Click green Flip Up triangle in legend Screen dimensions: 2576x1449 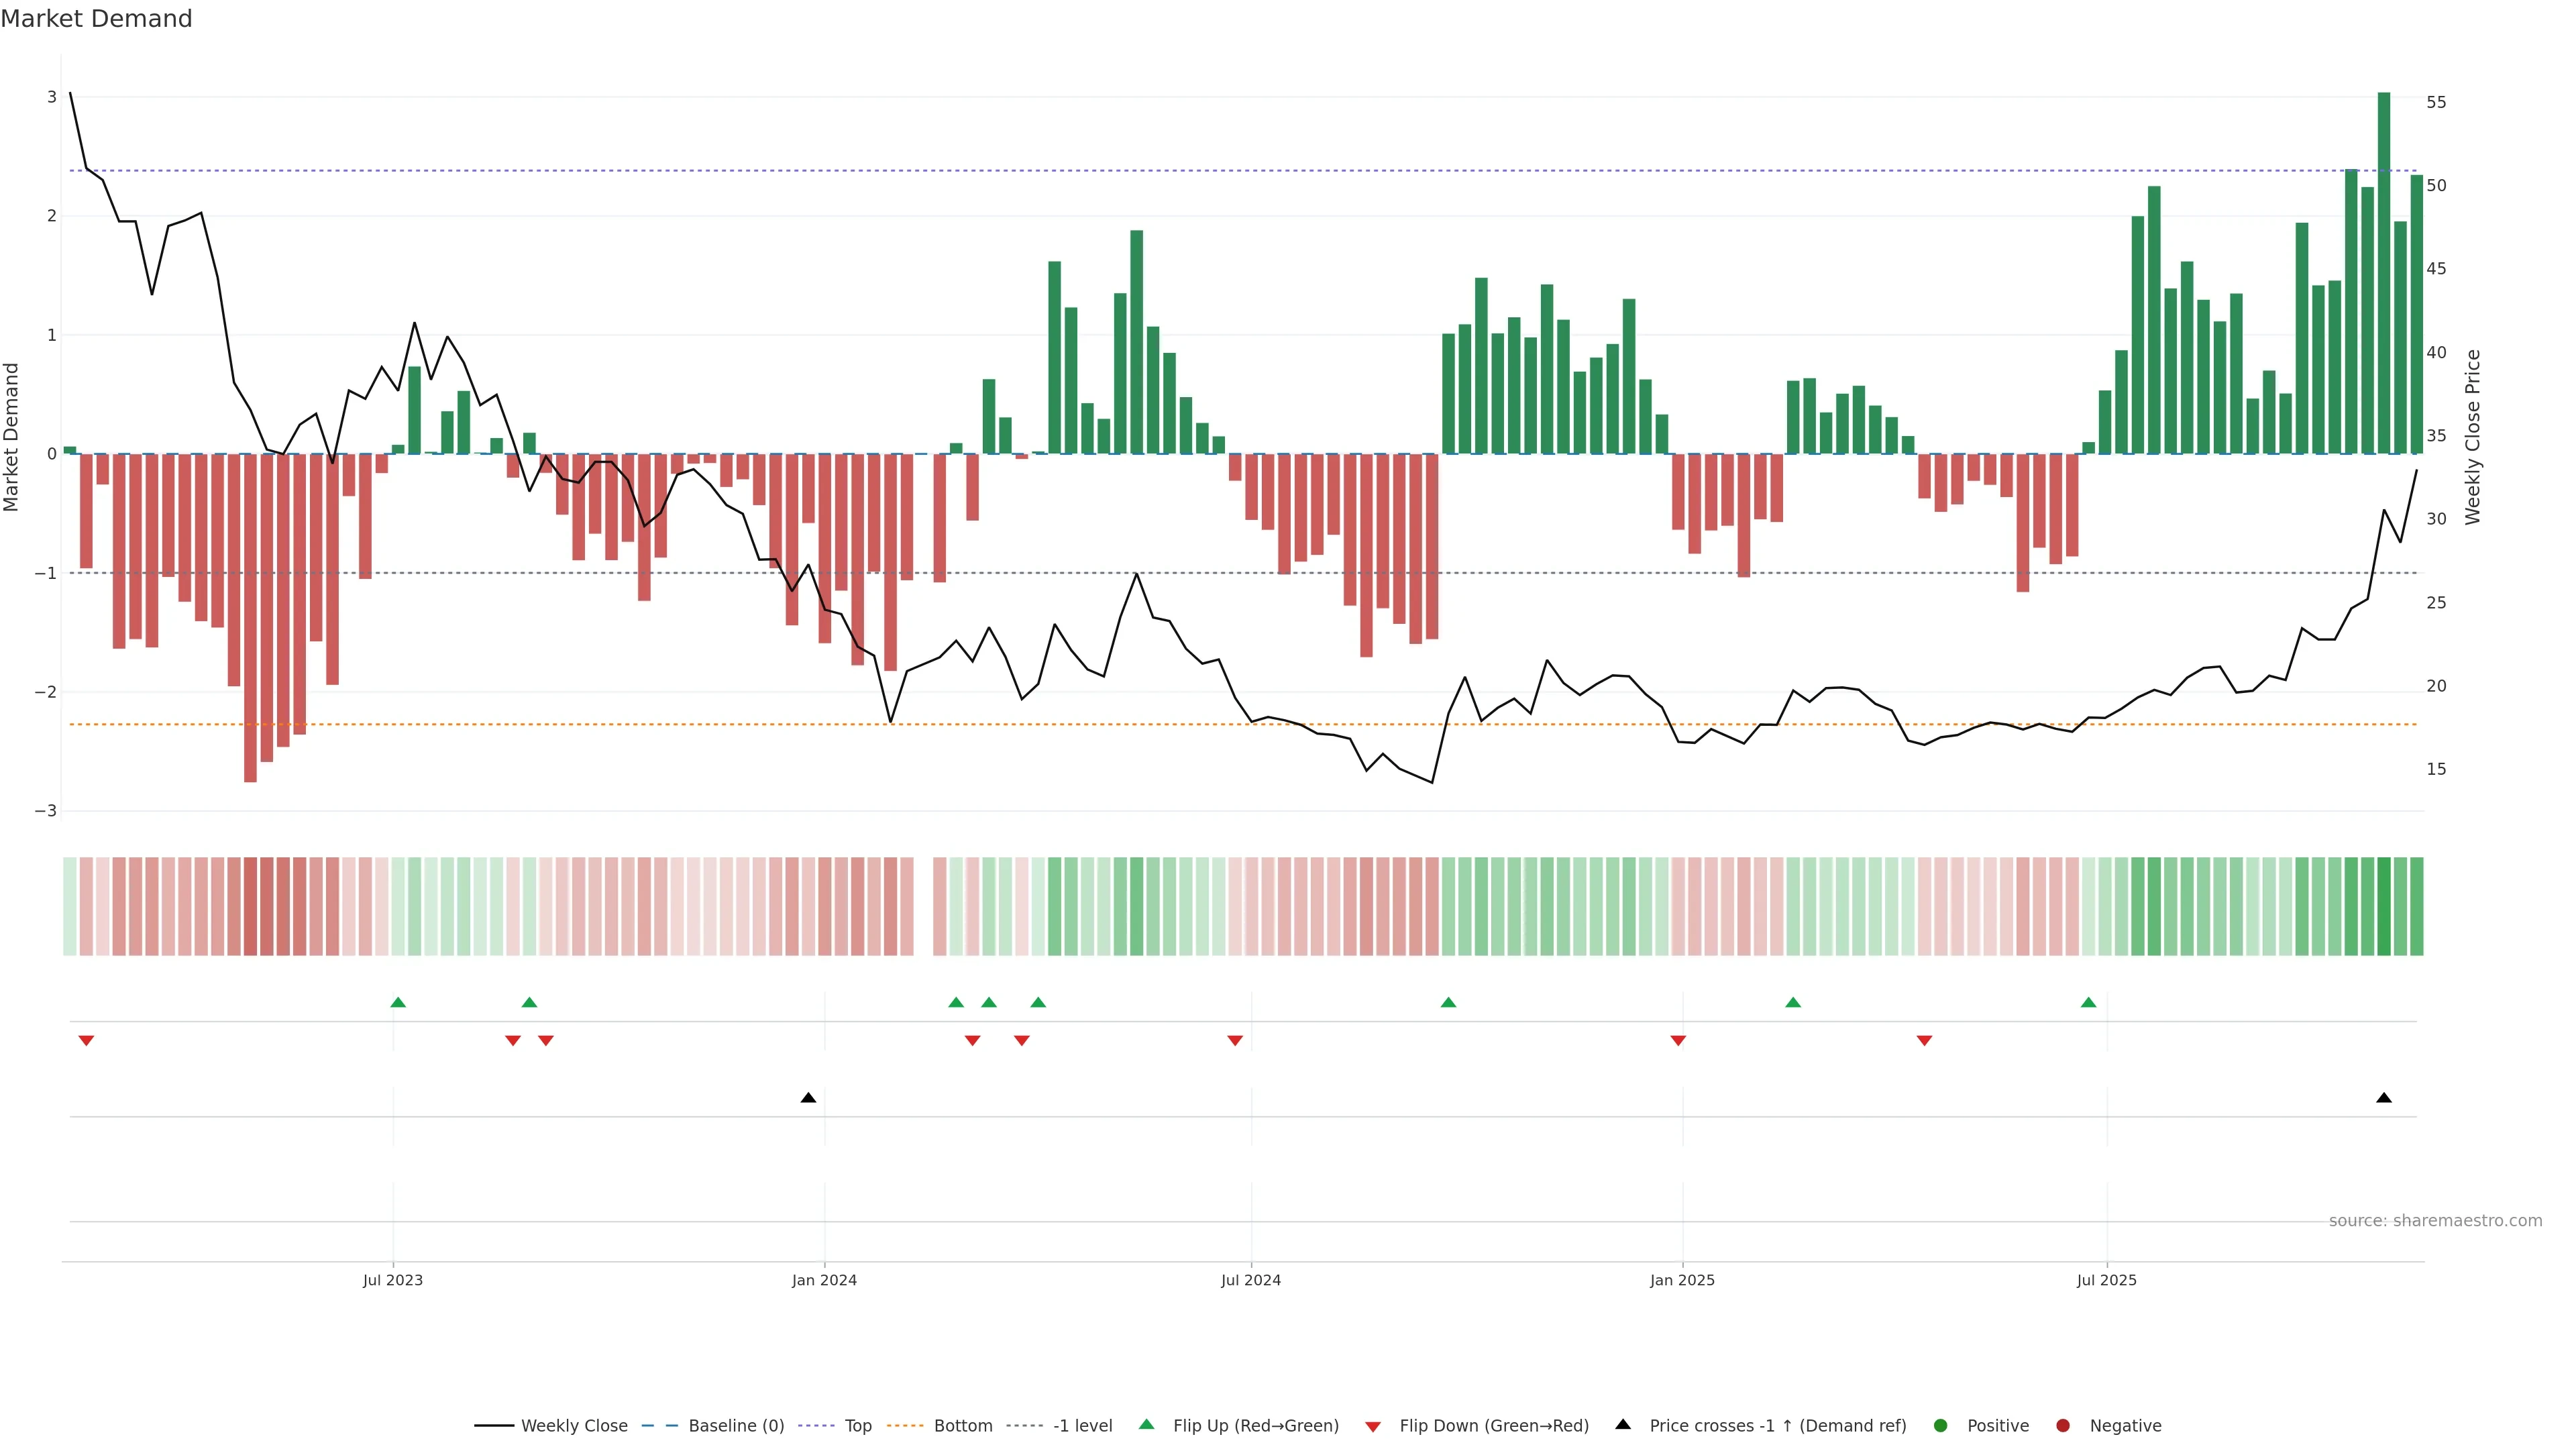pyautogui.click(x=1147, y=1425)
